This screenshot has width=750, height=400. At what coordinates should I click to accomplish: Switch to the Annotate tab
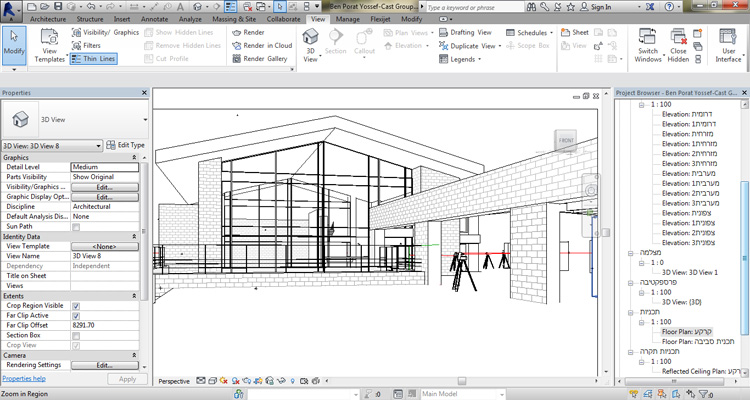(x=154, y=19)
